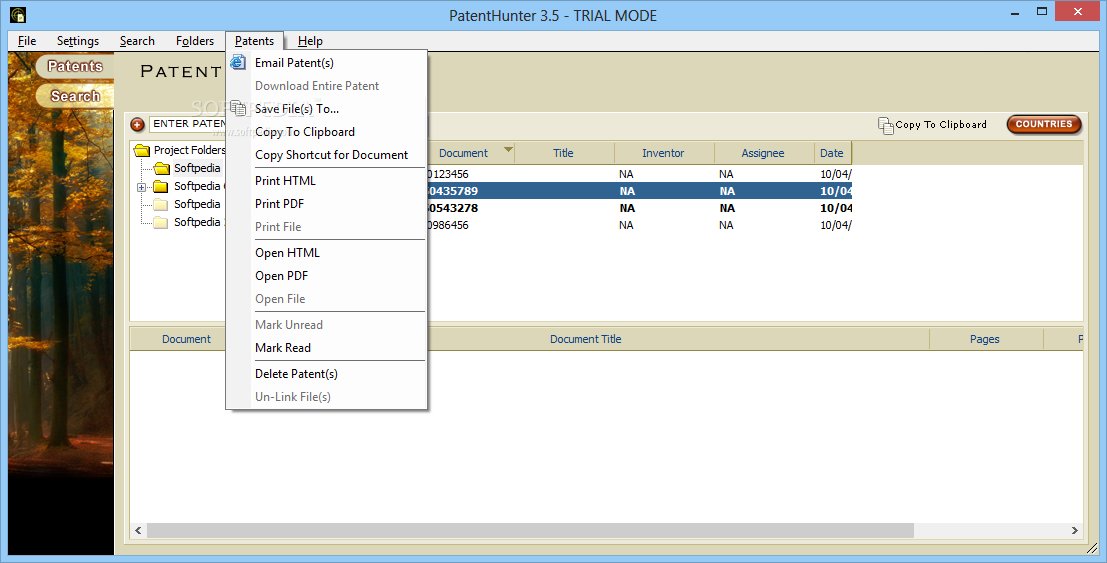Click the Enter Patent number input field
The height and width of the screenshot is (563, 1107).
(187, 124)
